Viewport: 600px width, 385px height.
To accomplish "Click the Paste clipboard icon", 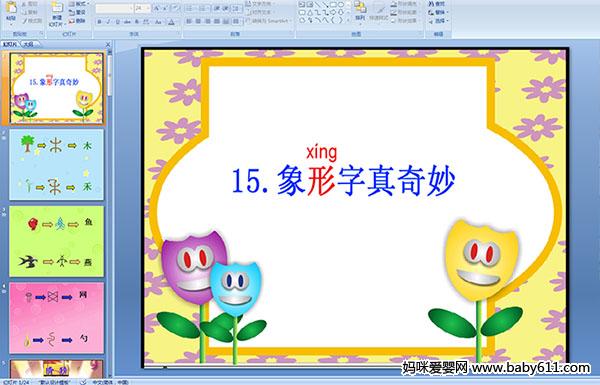I will (x=11, y=11).
